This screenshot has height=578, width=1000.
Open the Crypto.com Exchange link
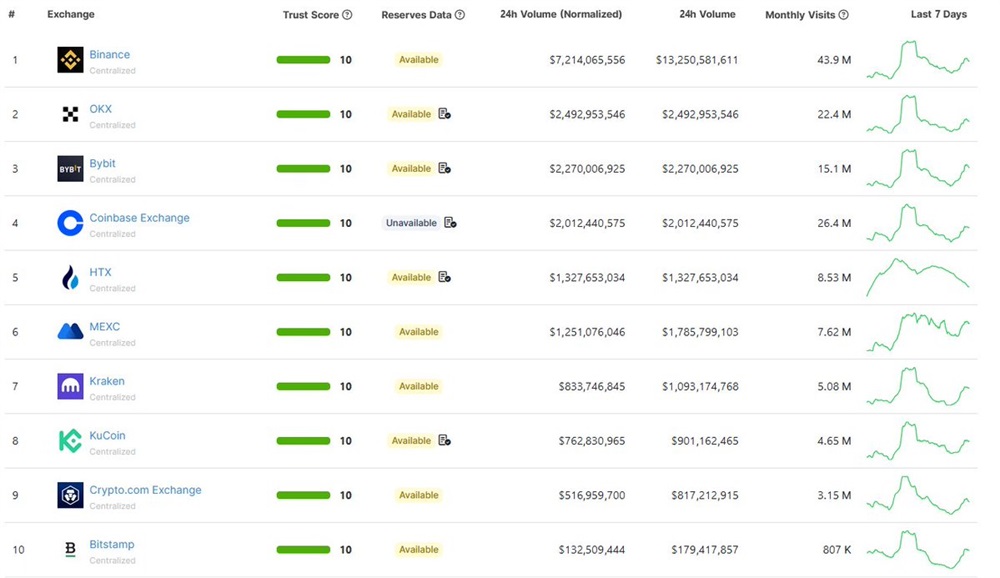coord(145,490)
